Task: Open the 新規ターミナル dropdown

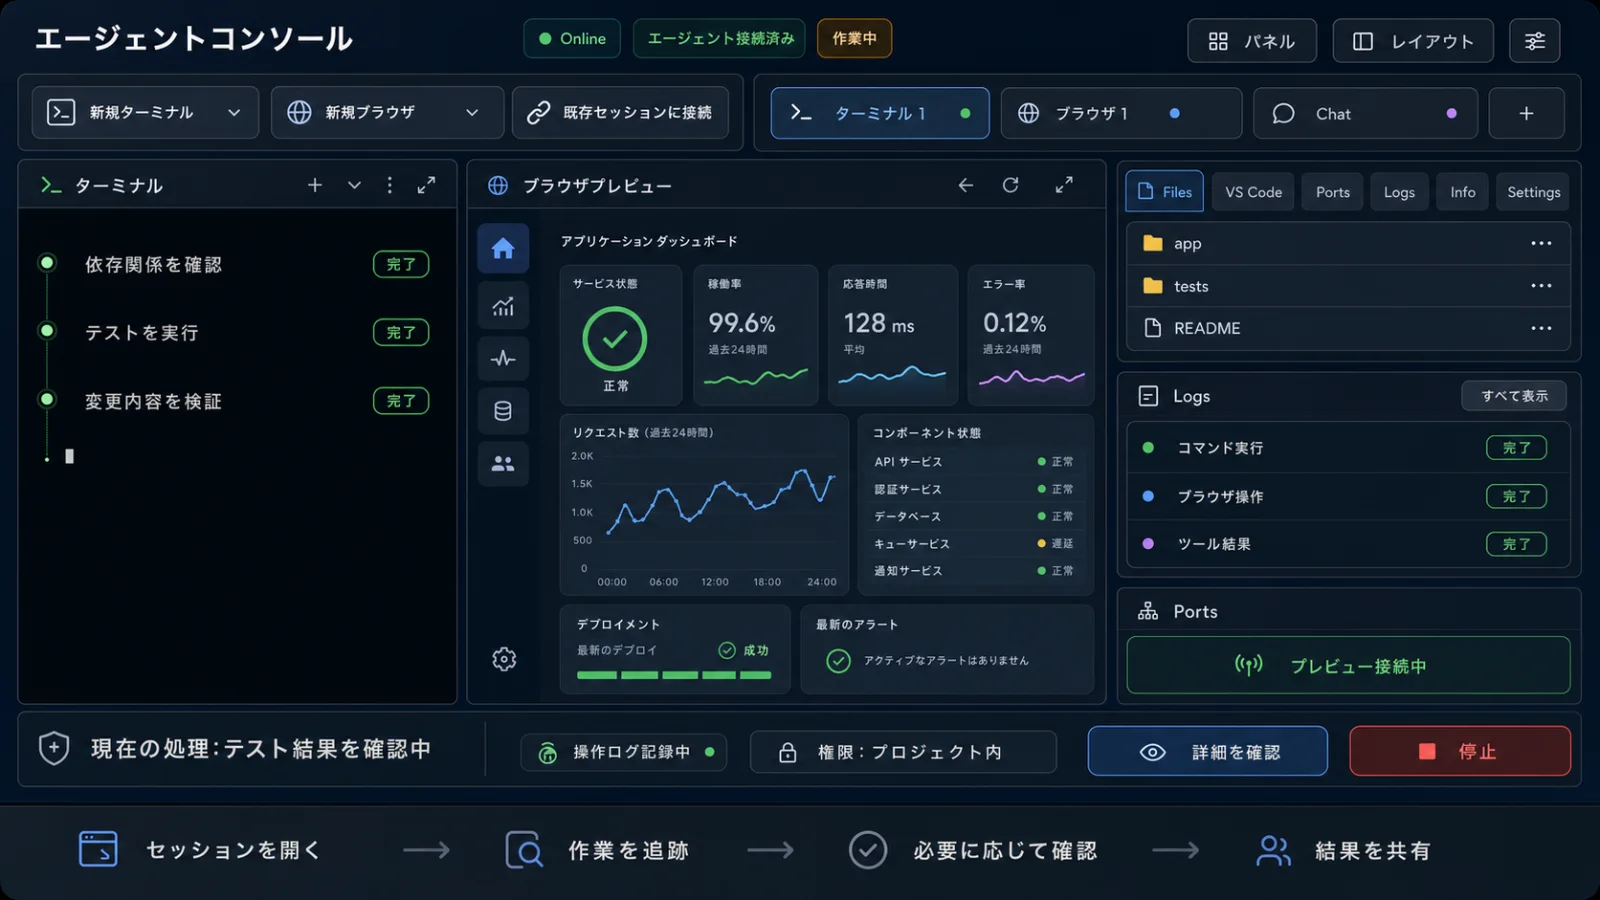Action: [x=145, y=112]
